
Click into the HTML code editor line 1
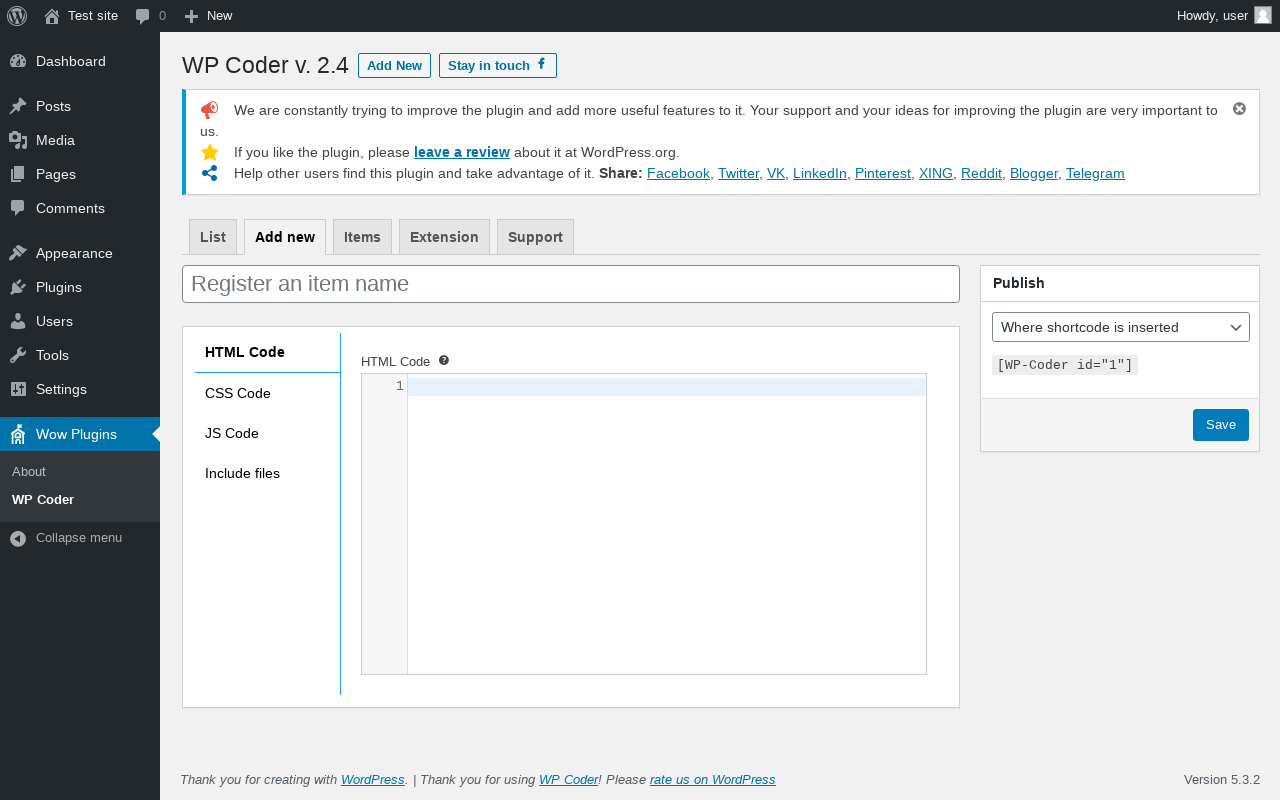[666, 387]
